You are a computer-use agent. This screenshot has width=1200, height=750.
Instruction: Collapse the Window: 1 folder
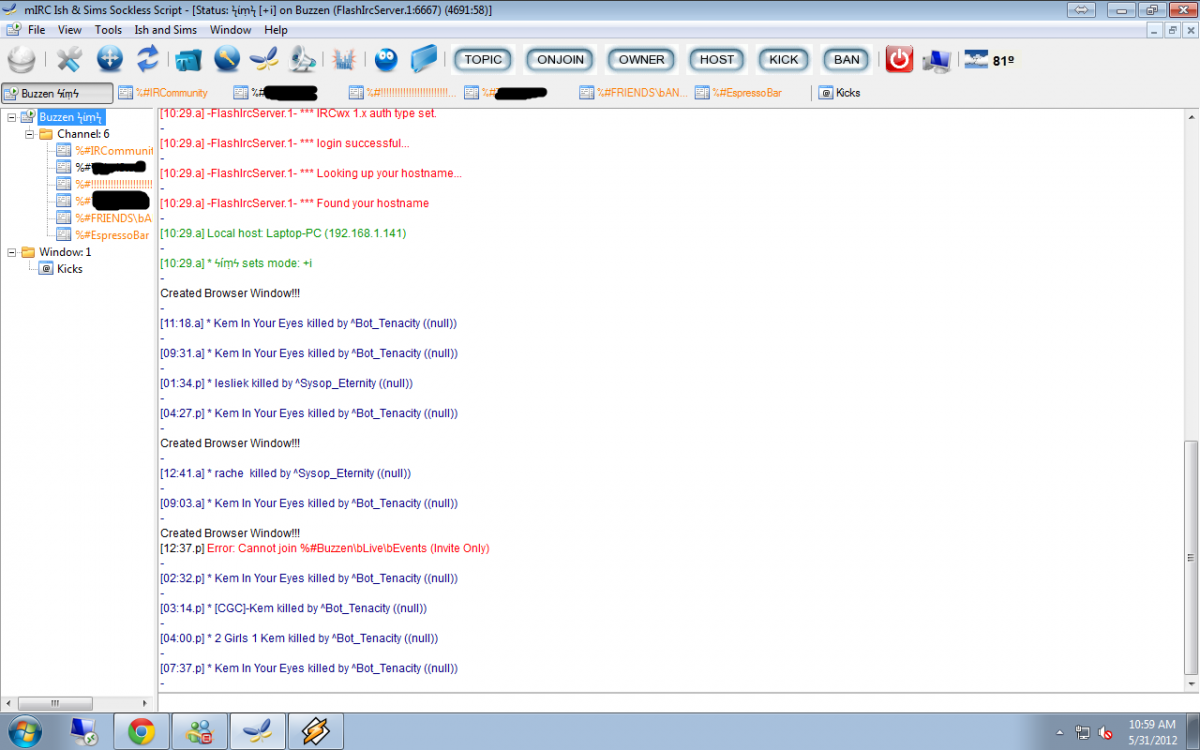point(12,252)
